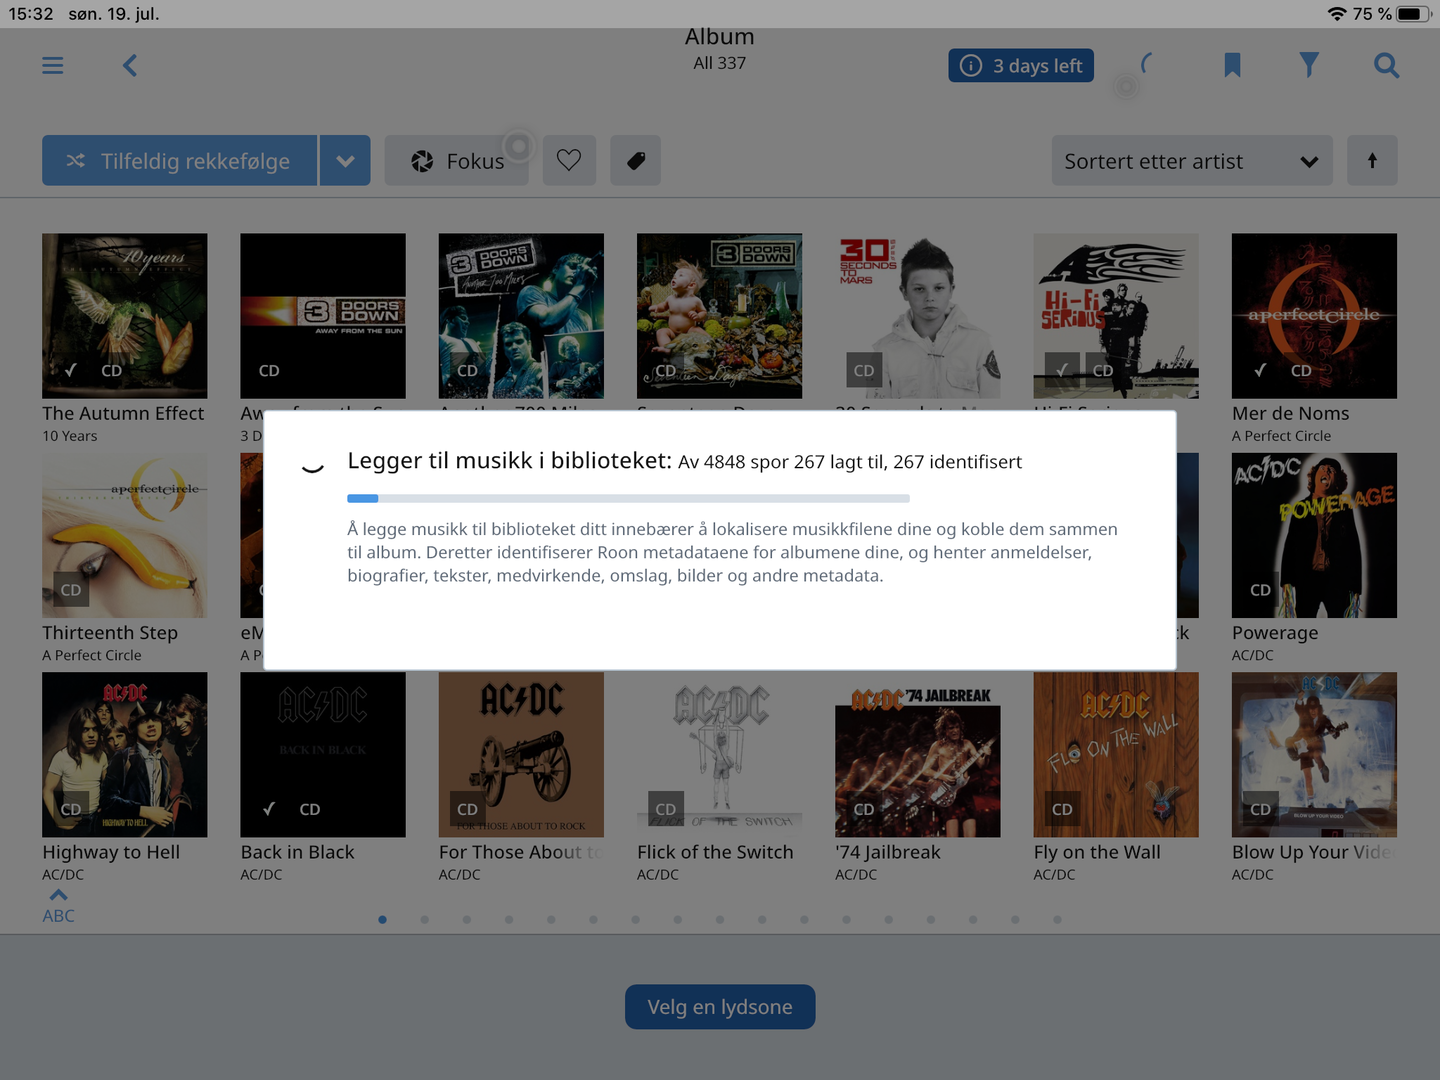Viewport: 1440px width, 1080px height.
Task: Jump to the last page dot
Action: (1057, 919)
